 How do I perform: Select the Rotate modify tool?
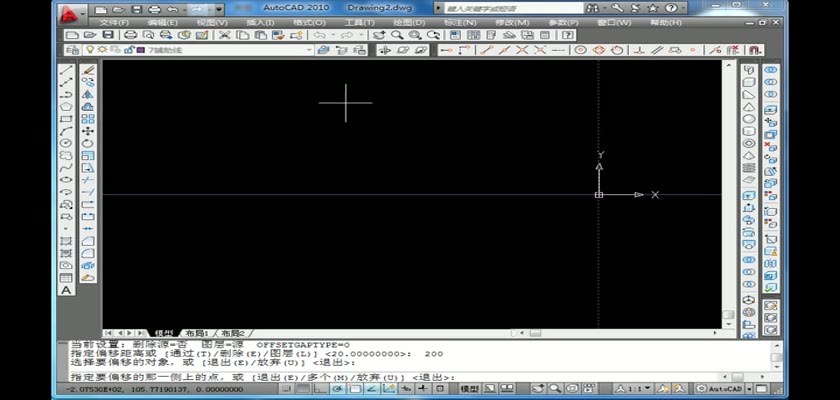(x=88, y=143)
